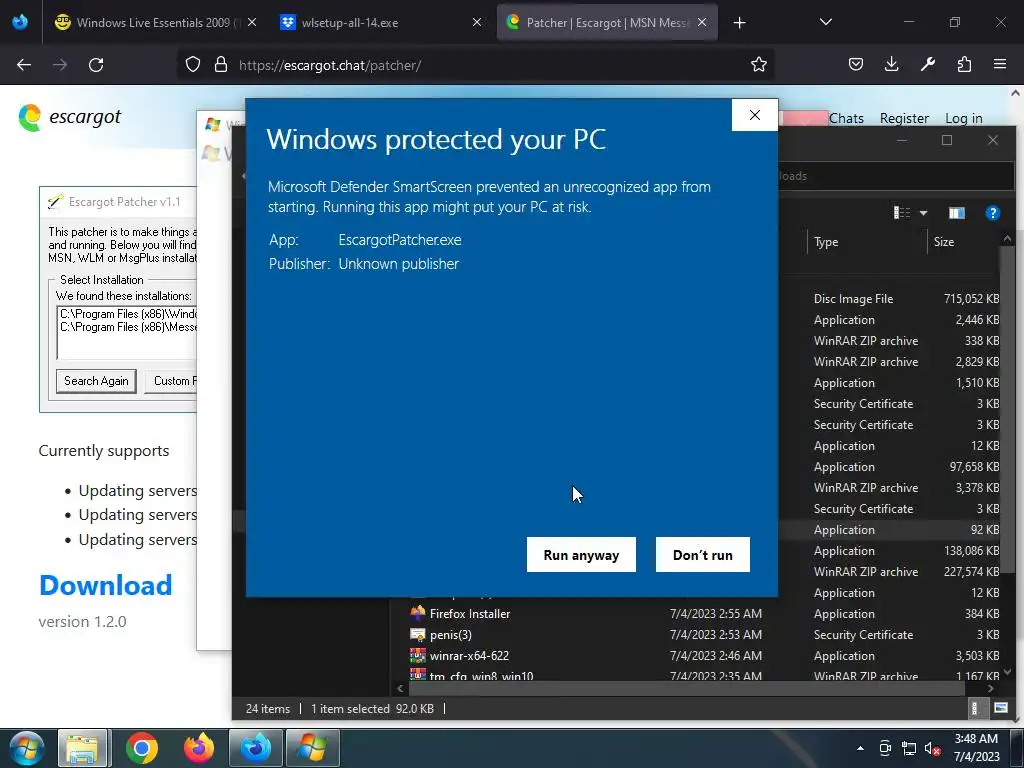Open Explorer view options dropdown arrow
This screenshot has height=768, width=1024.
pyautogui.click(x=923, y=213)
